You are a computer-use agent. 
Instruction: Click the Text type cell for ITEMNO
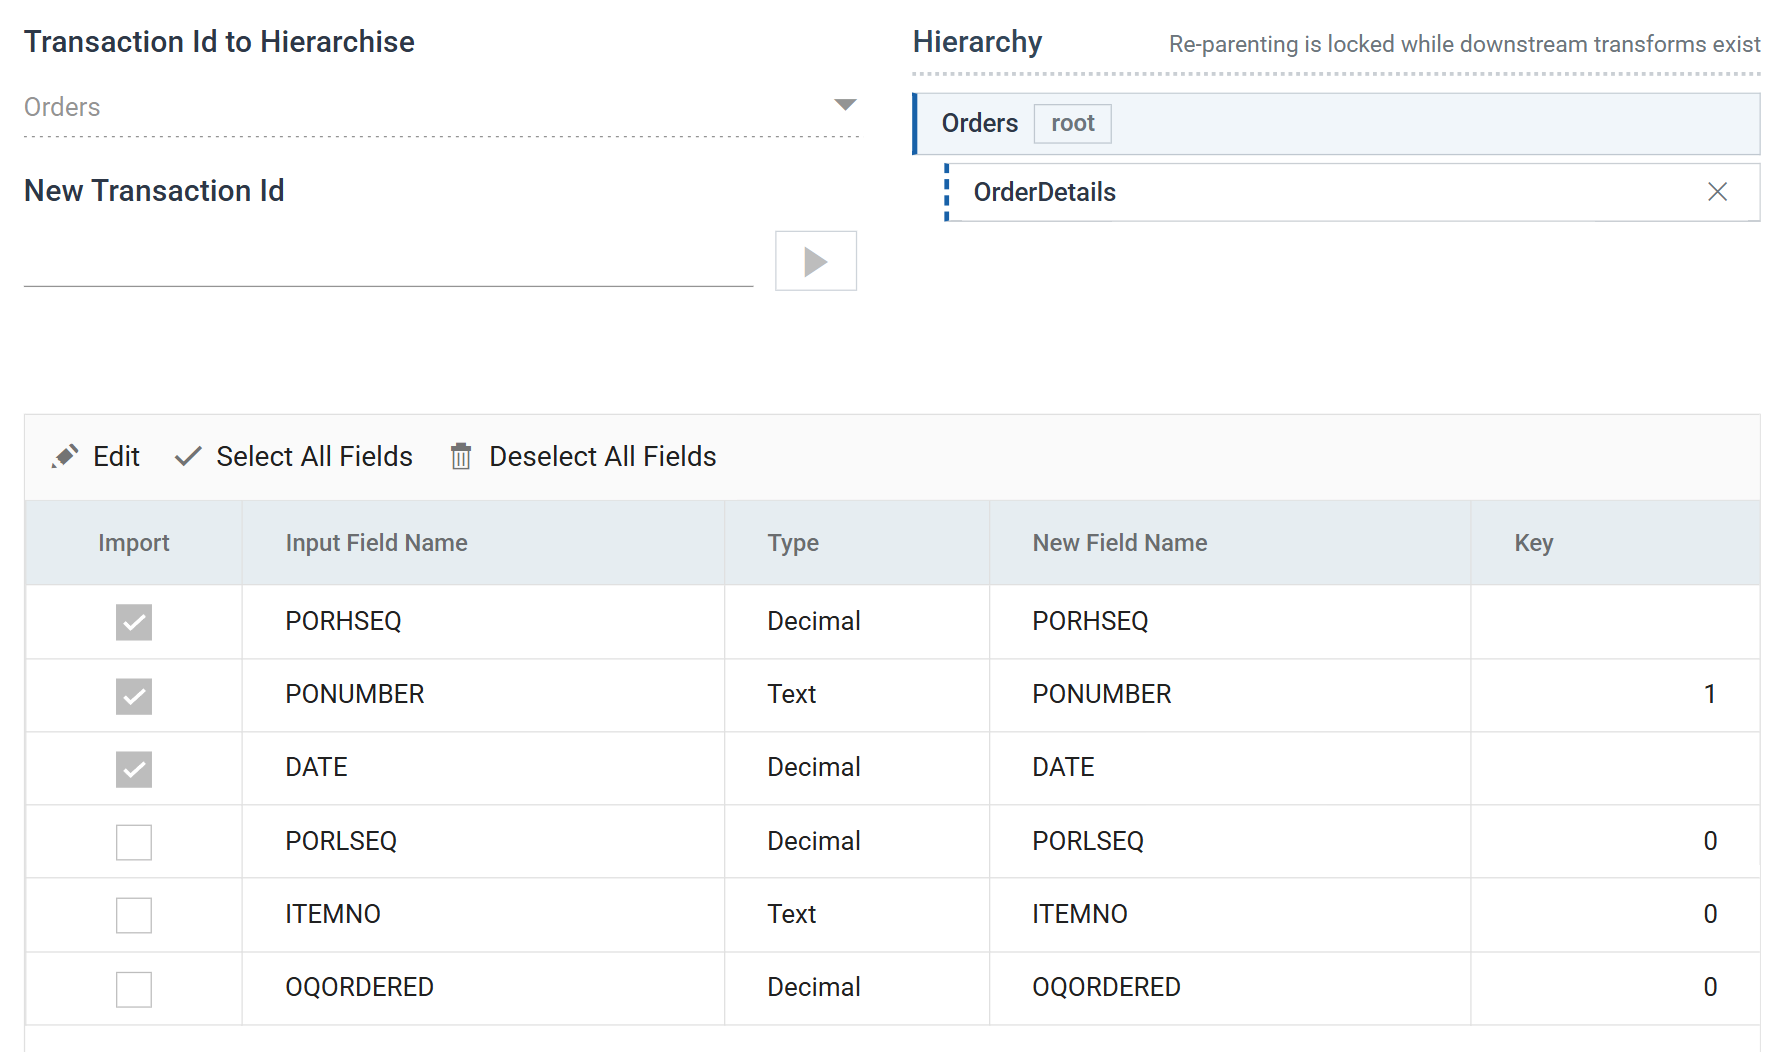point(857,914)
